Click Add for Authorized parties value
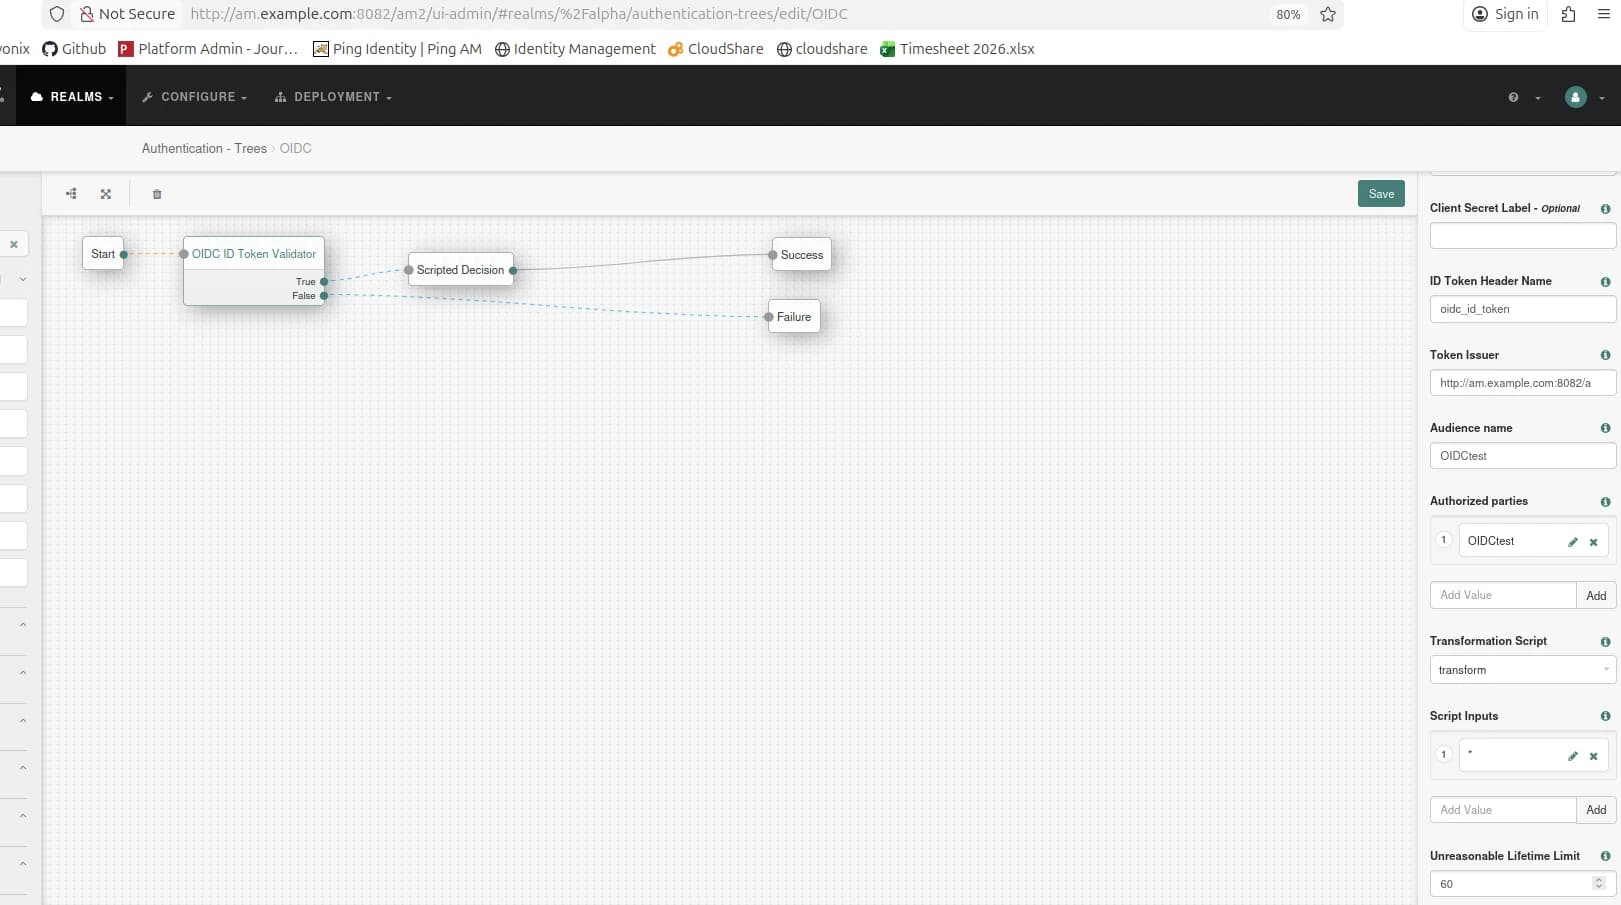This screenshot has width=1621, height=905. tap(1596, 596)
